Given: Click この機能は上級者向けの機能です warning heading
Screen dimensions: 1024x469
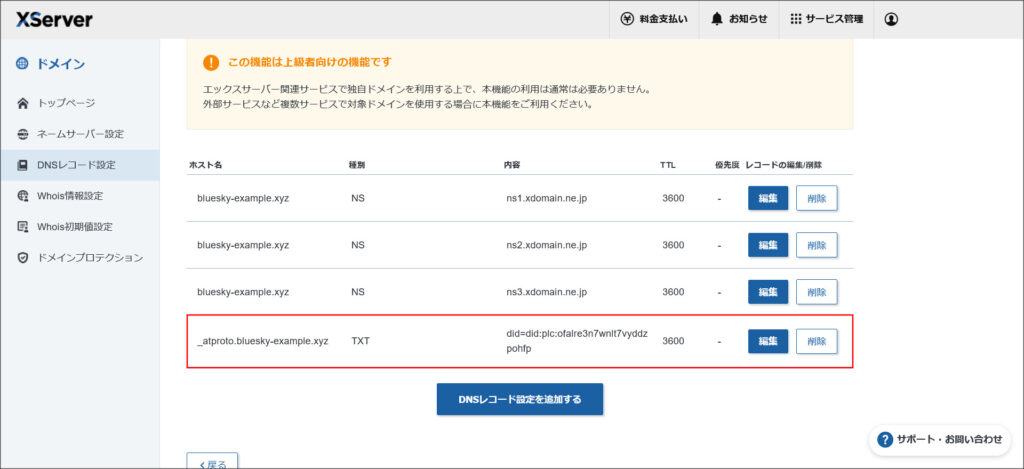Looking at the screenshot, I should pyautogui.click(x=310, y=63).
